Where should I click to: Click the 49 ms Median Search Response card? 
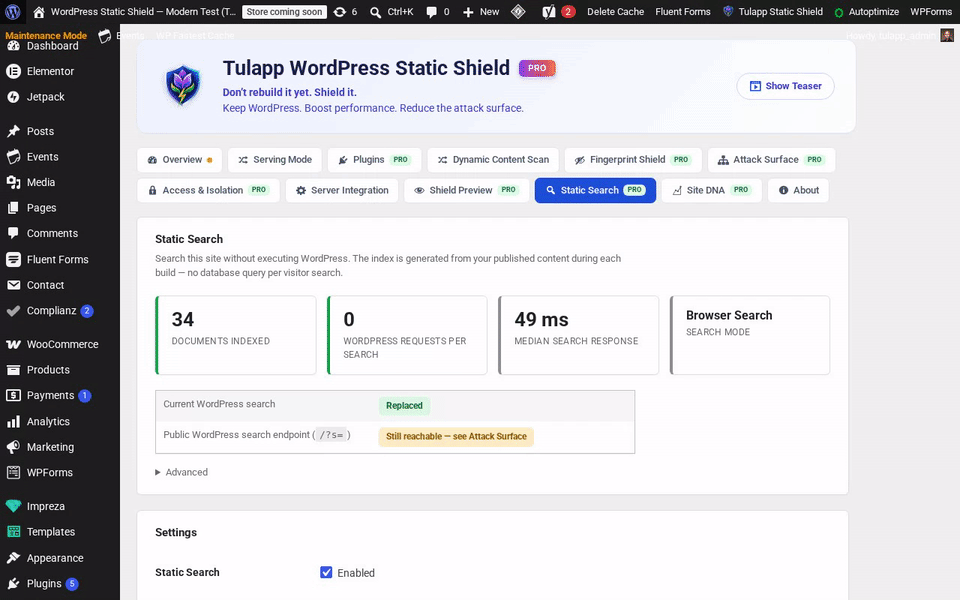point(579,335)
